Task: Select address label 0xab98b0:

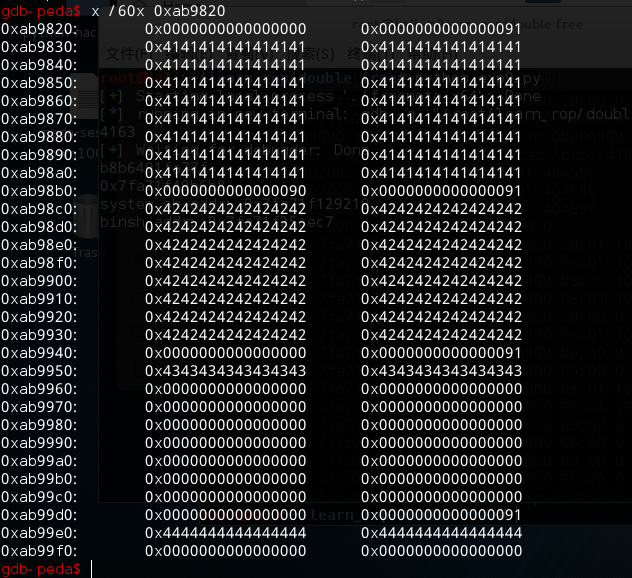Action: (x=39, y=191)
